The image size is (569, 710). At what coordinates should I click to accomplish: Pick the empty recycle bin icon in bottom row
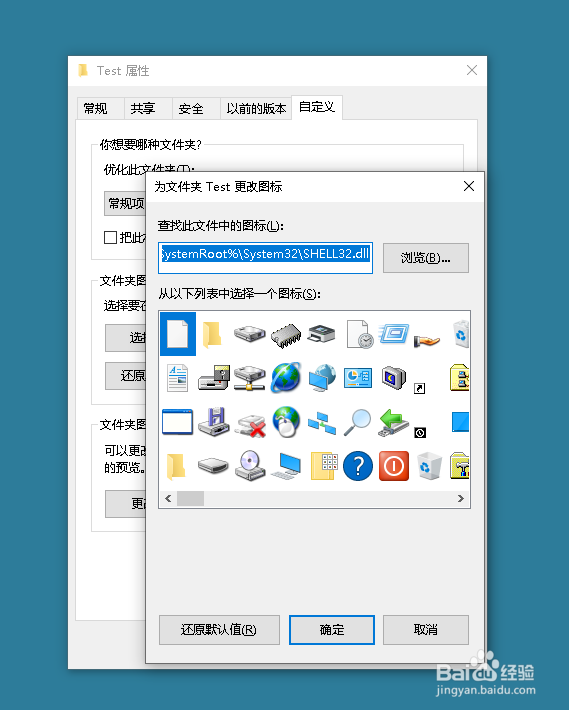coord(429,465)
